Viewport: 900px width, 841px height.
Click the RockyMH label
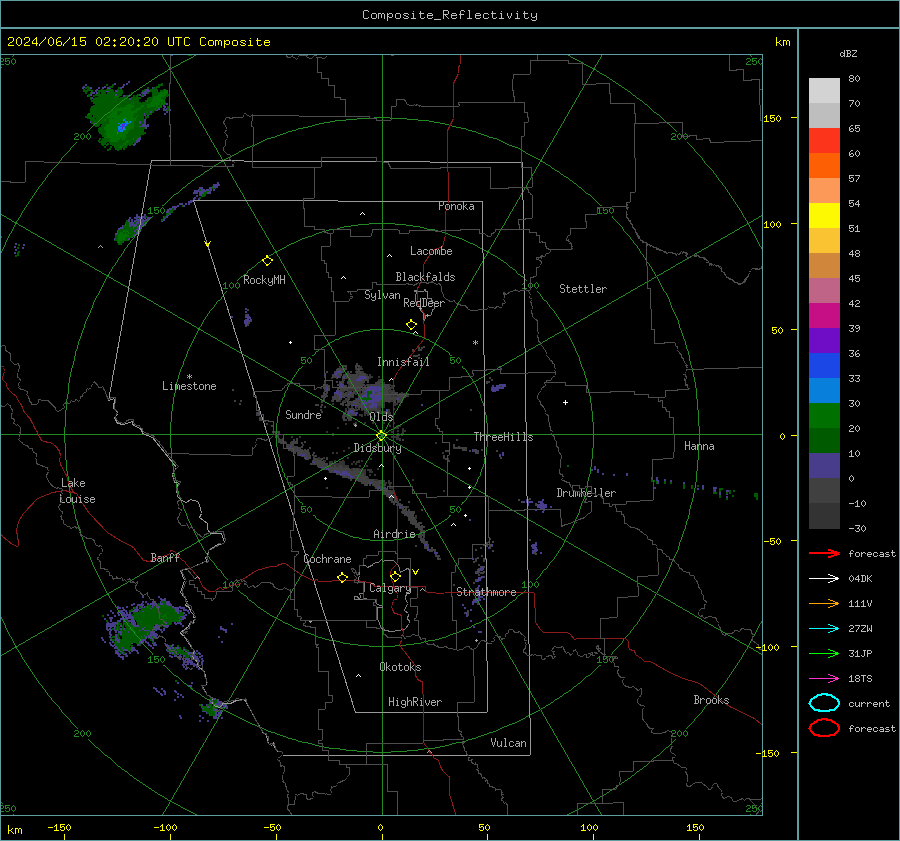tap(264, 280)
